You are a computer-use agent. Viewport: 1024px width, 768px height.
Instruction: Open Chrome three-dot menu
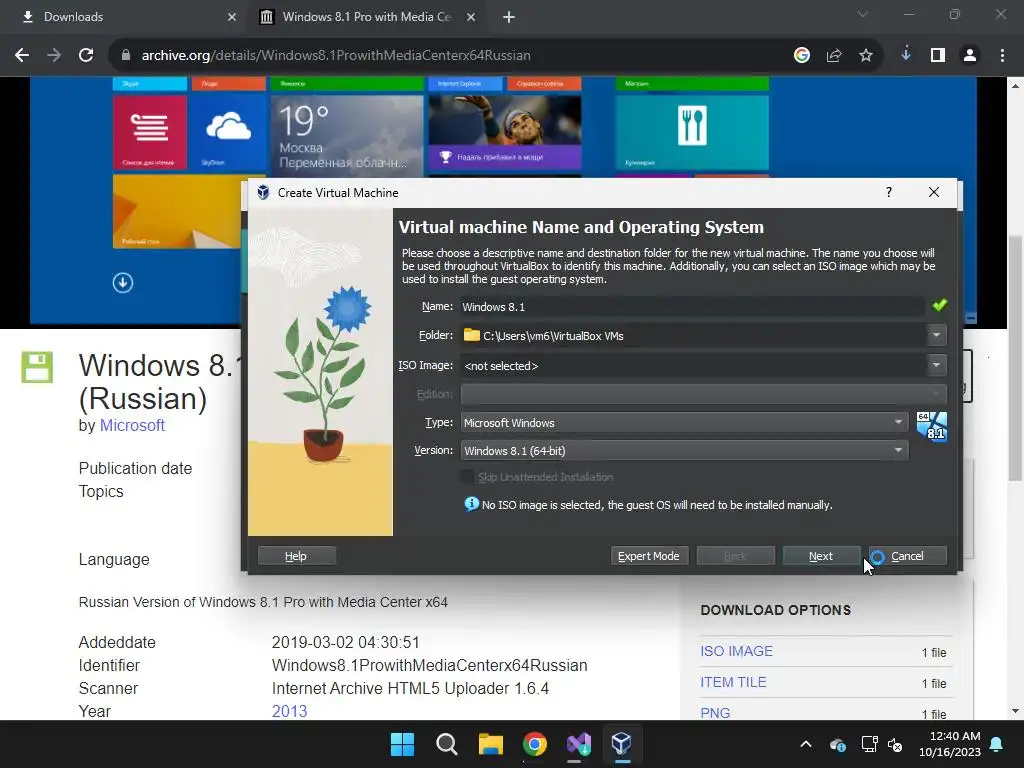click(1002, 56)
